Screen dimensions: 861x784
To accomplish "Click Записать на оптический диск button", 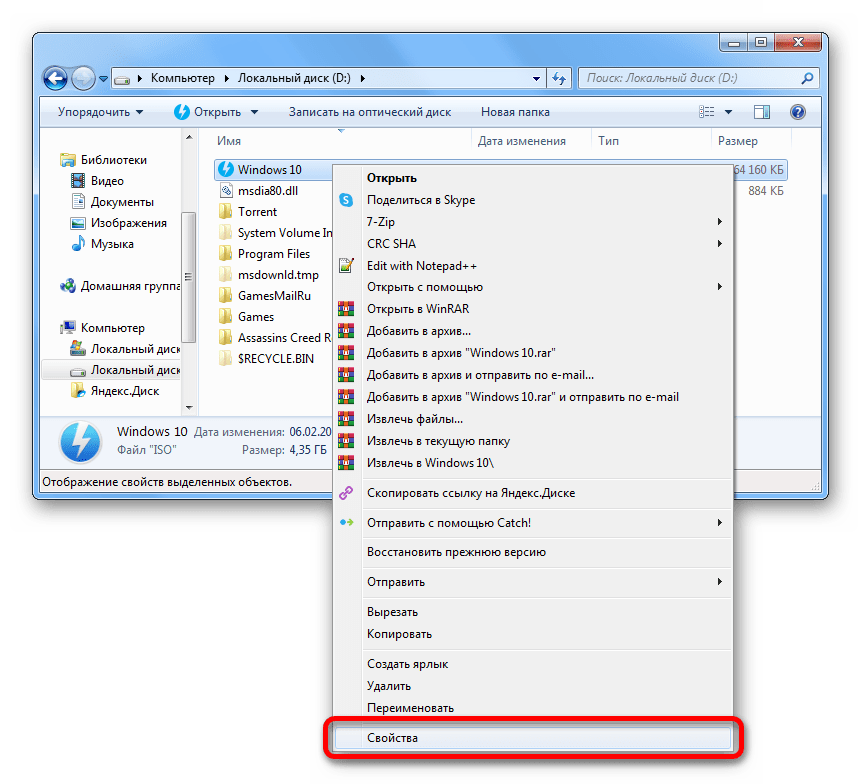I will 370,112.
